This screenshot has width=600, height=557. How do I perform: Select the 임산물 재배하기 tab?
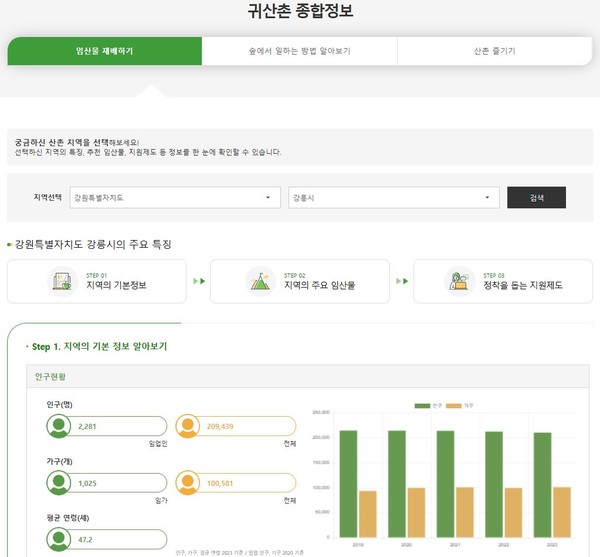(104, 51)
